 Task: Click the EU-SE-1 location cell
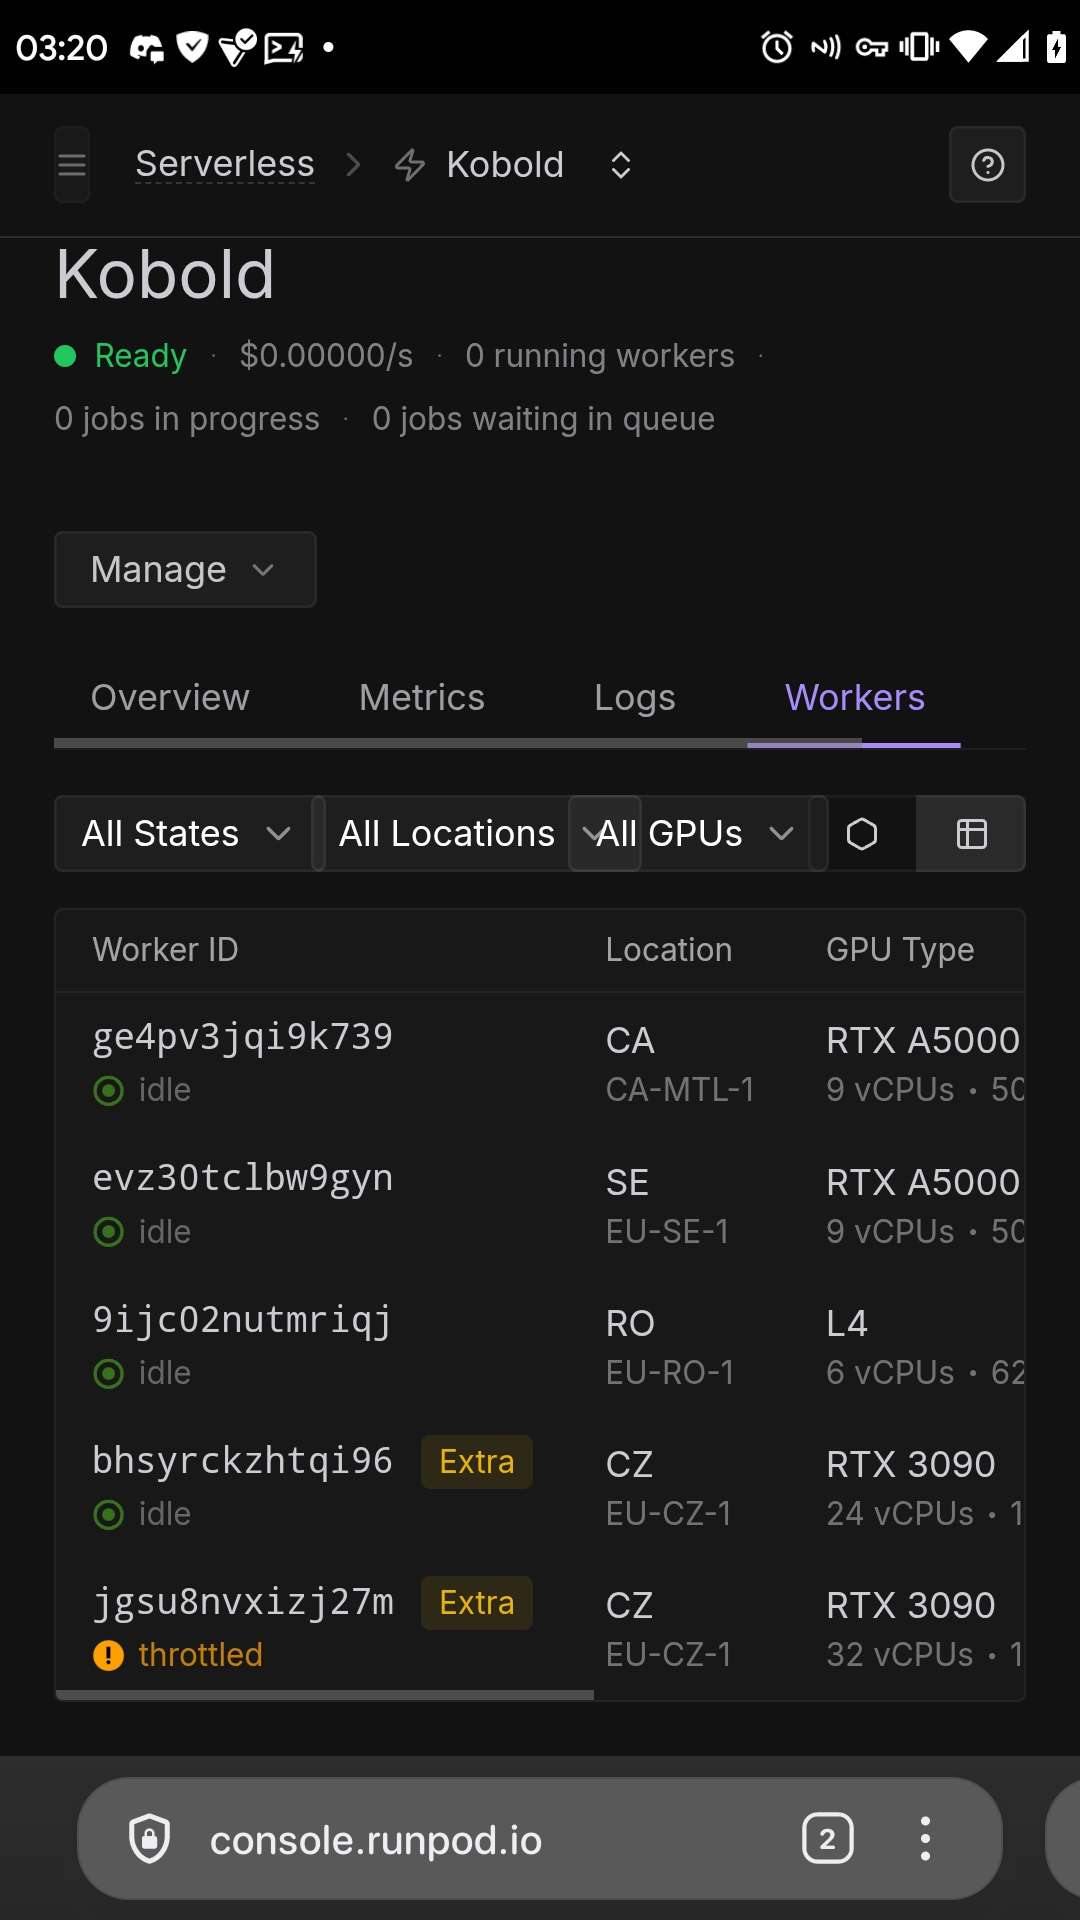coord(667,1232)
